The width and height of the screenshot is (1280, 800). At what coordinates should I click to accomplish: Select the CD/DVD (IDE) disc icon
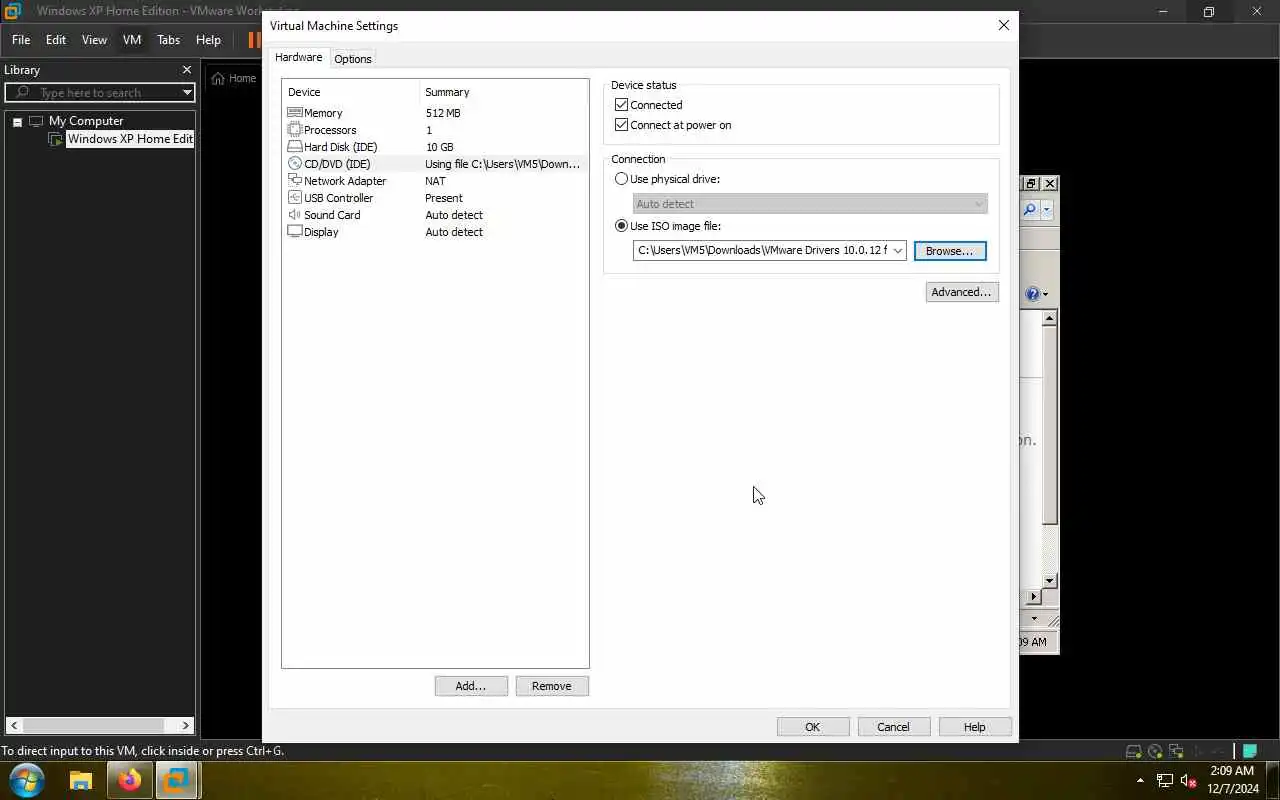[x=295, y=164]
